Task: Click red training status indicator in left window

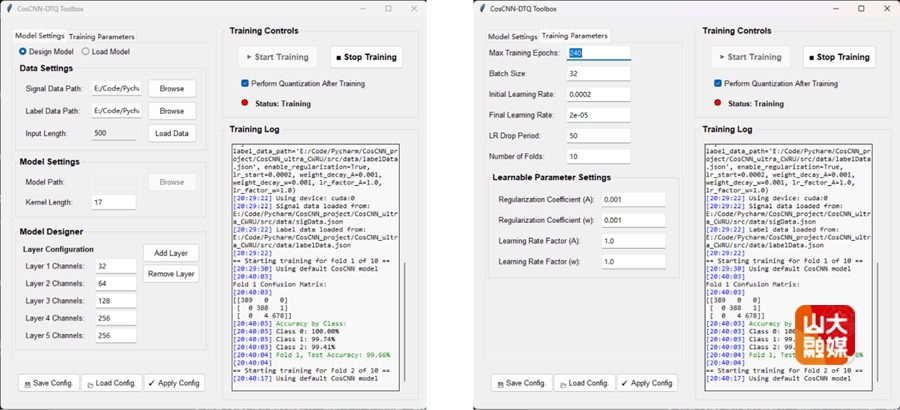Action: 245,103
